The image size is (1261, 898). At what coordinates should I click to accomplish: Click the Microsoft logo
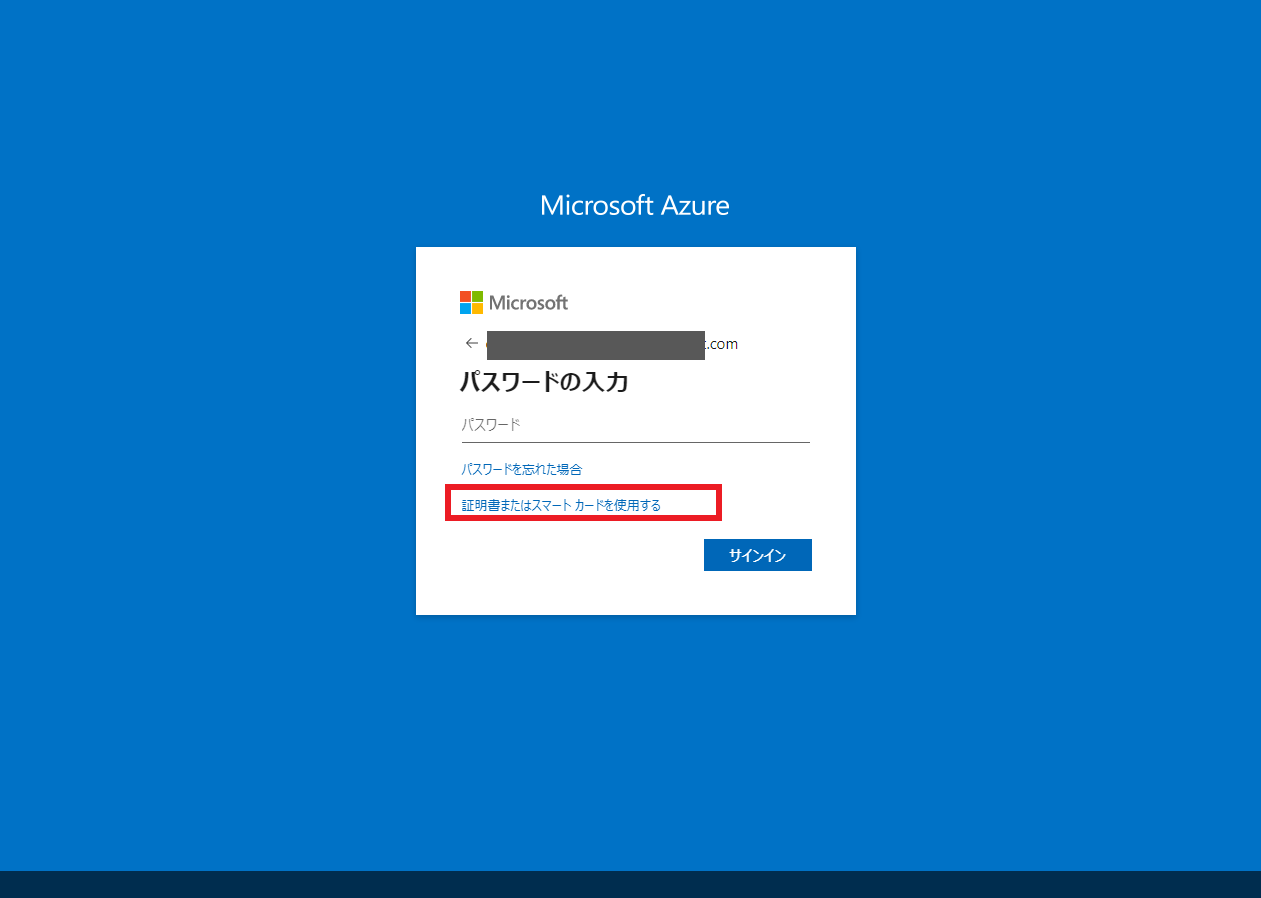coord(514,302)
